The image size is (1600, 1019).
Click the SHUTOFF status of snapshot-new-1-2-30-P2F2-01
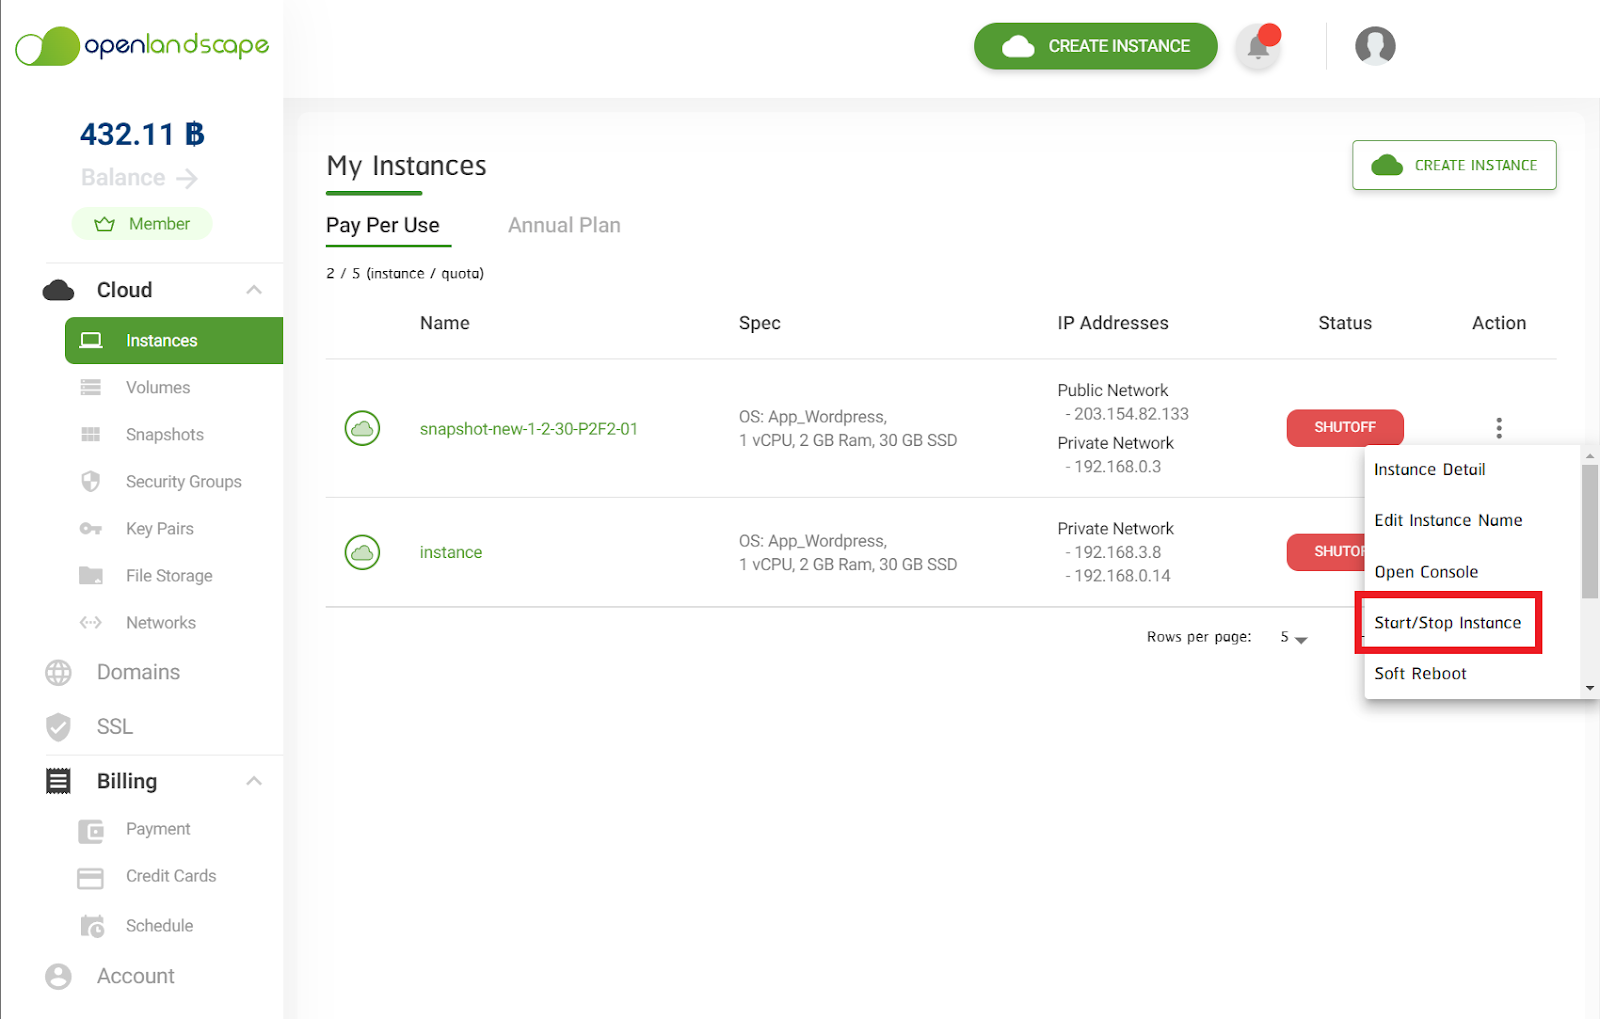point(1344,428)
